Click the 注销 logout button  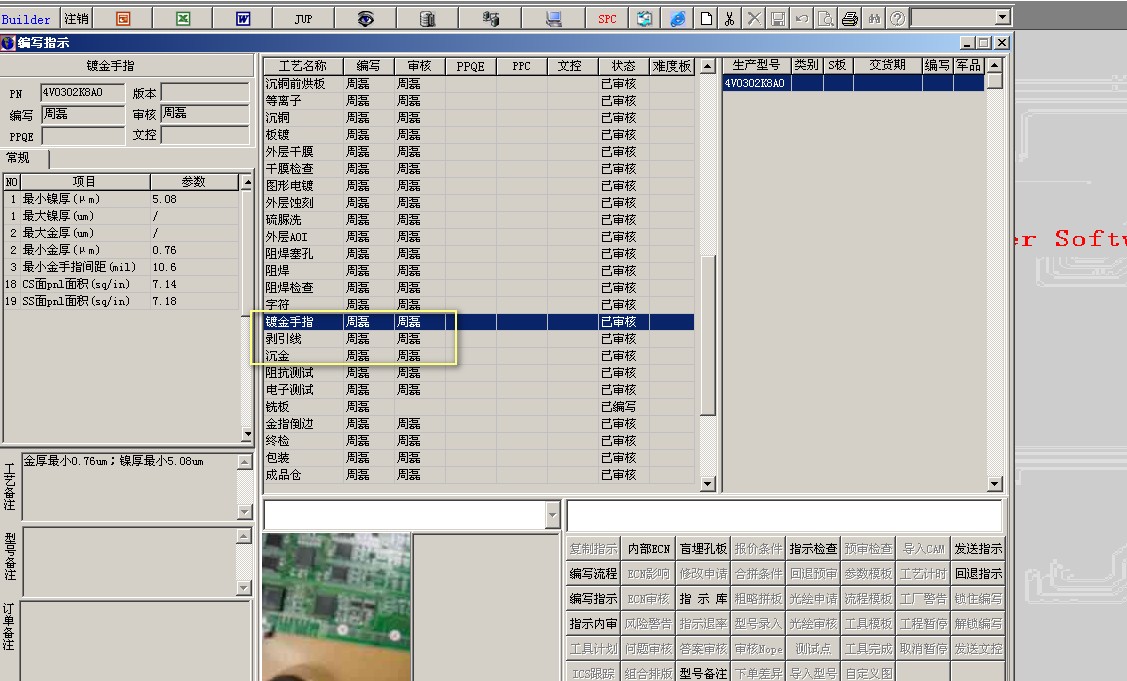(x=75, y=19)
